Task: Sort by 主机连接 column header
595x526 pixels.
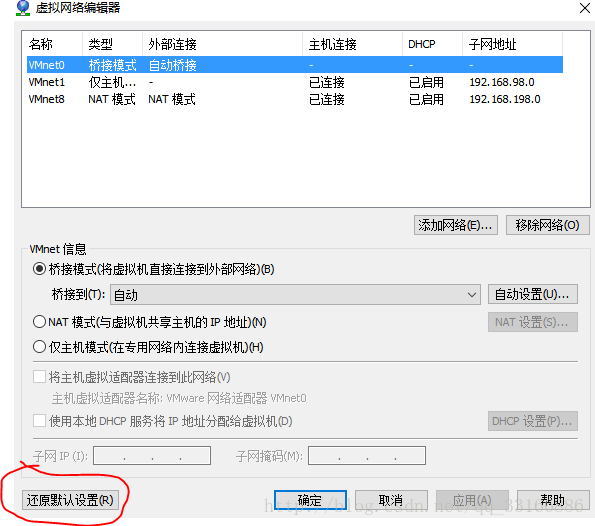Action: pos(353,44)
